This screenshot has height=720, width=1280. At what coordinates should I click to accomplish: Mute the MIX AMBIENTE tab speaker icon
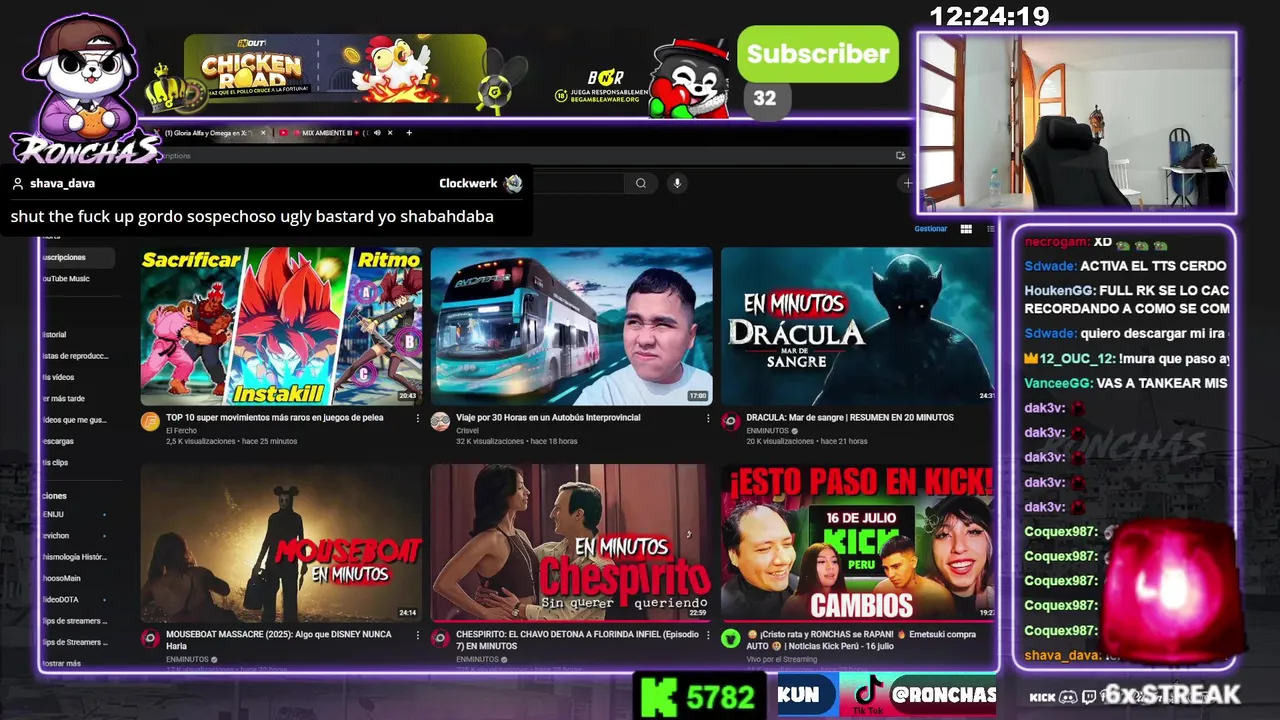[377, 133]
